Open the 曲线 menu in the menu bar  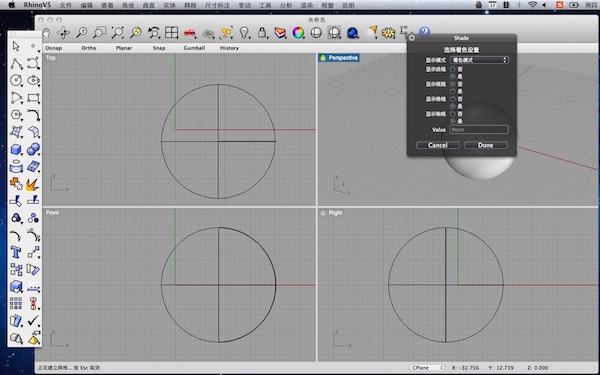click(x=128, y=5)
